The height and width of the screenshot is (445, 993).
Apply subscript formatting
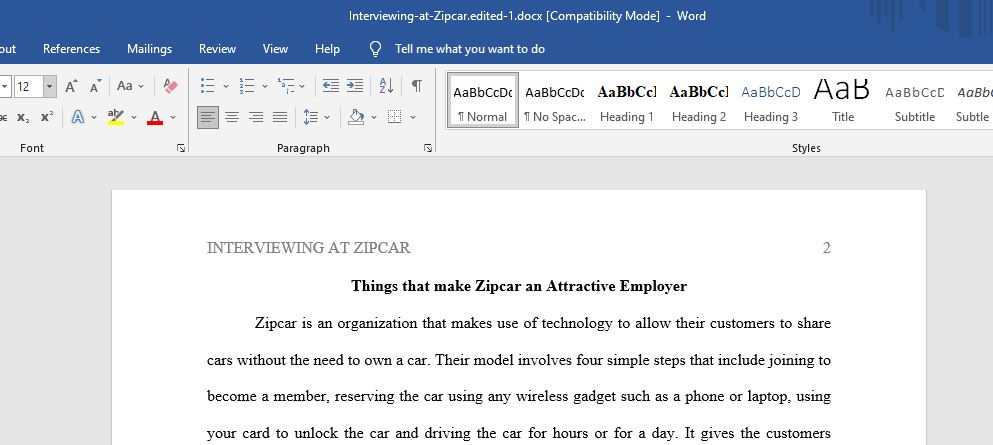click(x=23, y=117)
